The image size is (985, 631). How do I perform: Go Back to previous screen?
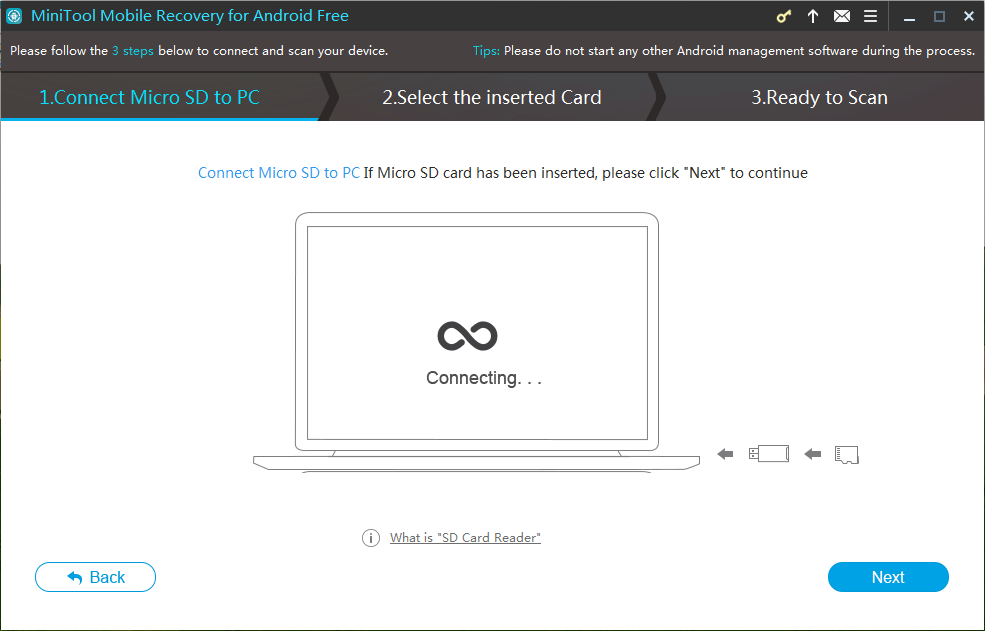click(95, 577)
